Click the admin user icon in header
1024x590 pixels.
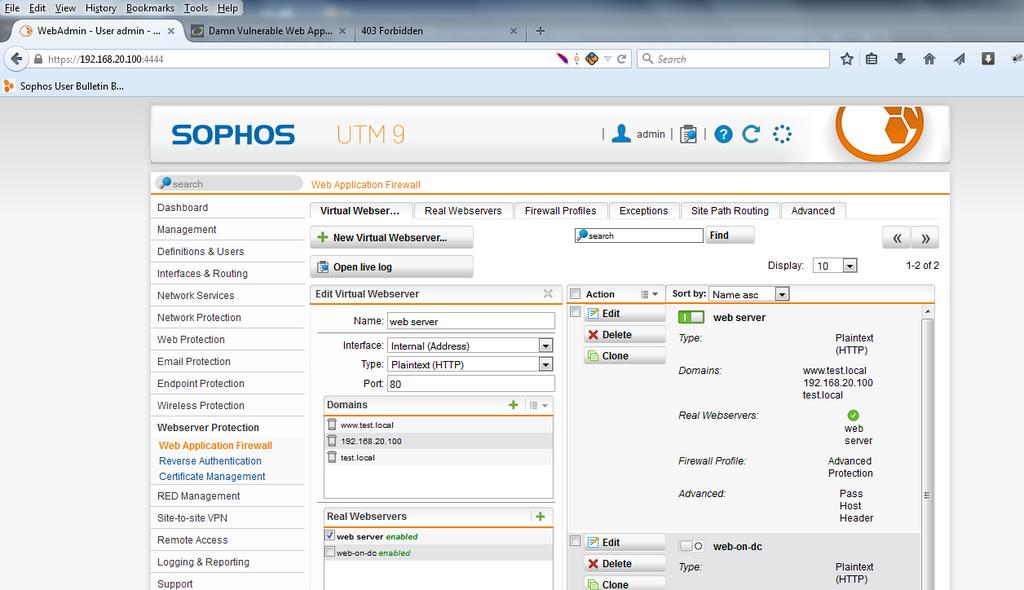621,134
